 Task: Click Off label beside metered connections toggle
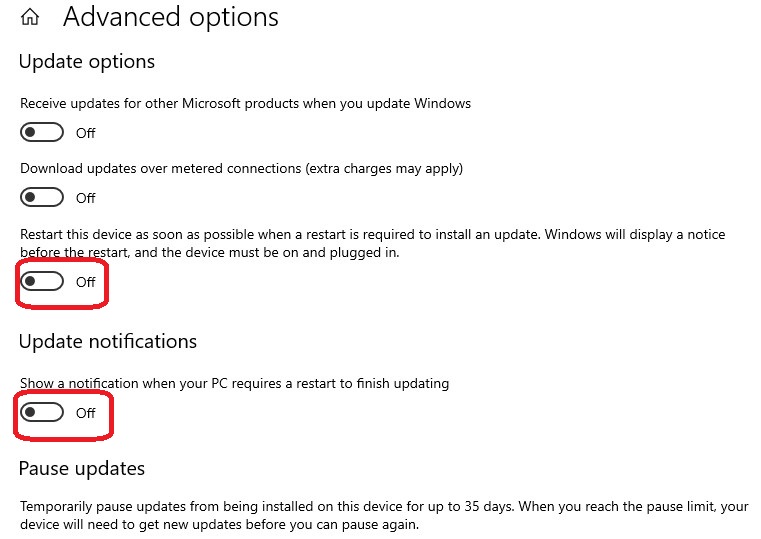85,198
